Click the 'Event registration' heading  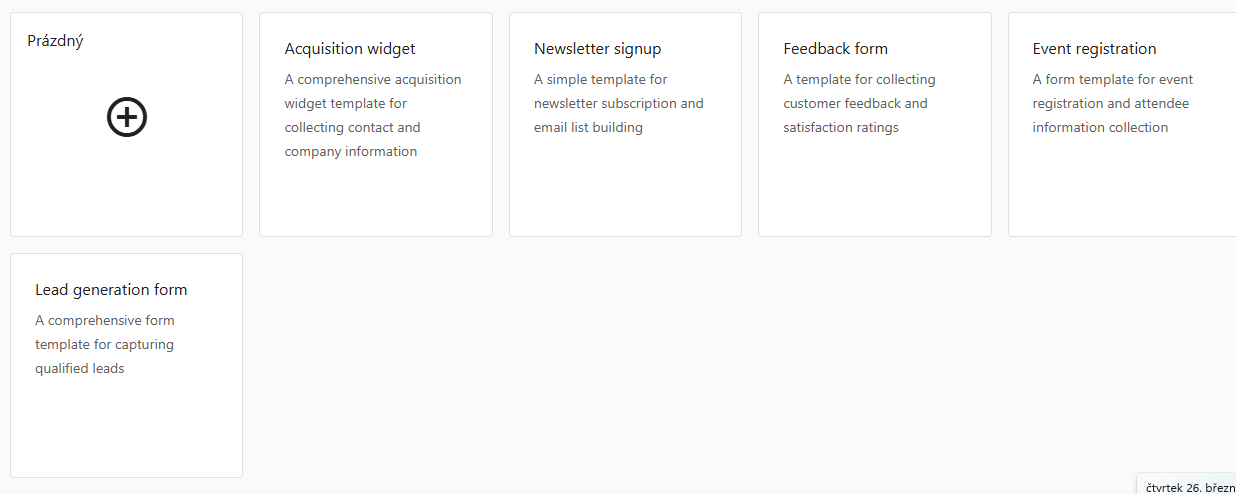point(1094,49)
